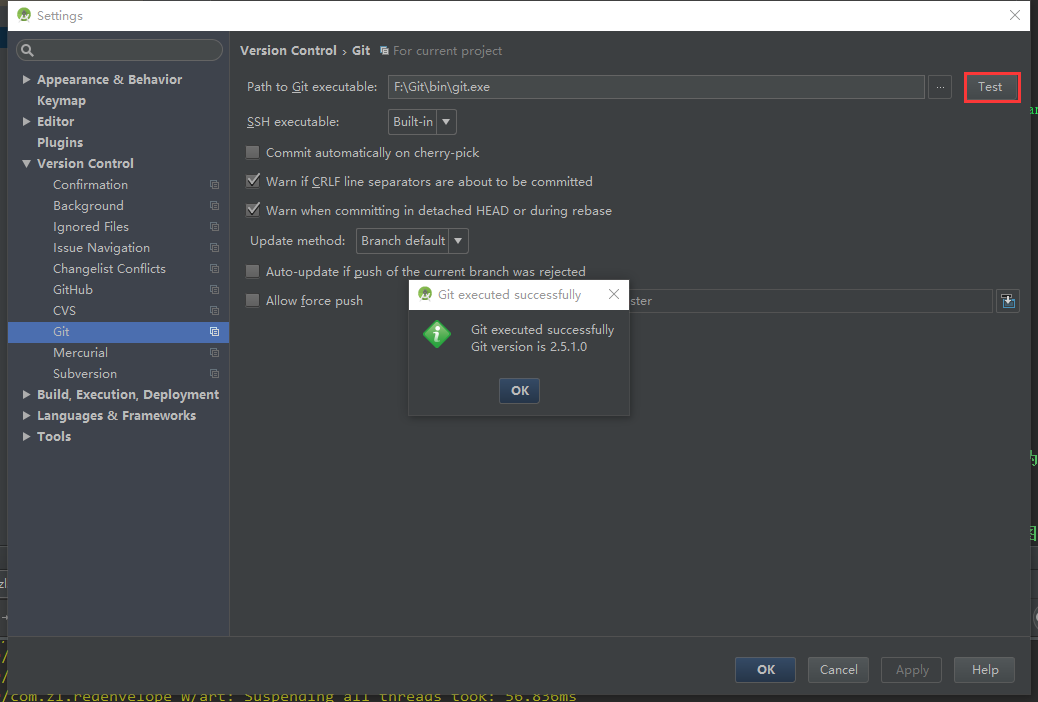Click project-level icon next to CVS

point(214,311)
